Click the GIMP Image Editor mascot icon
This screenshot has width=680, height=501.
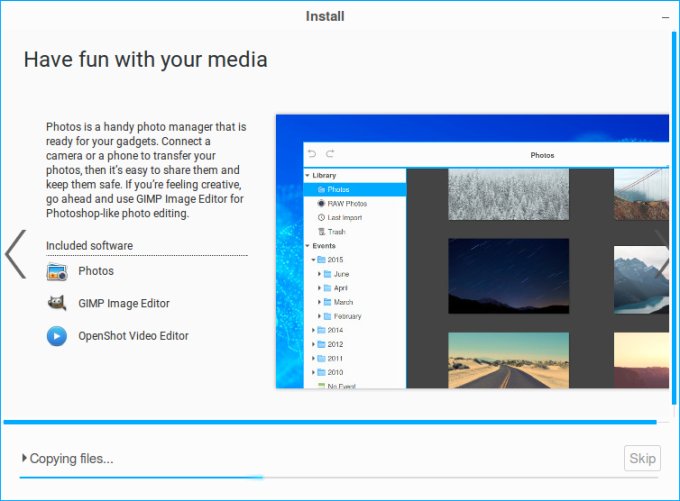57,304
